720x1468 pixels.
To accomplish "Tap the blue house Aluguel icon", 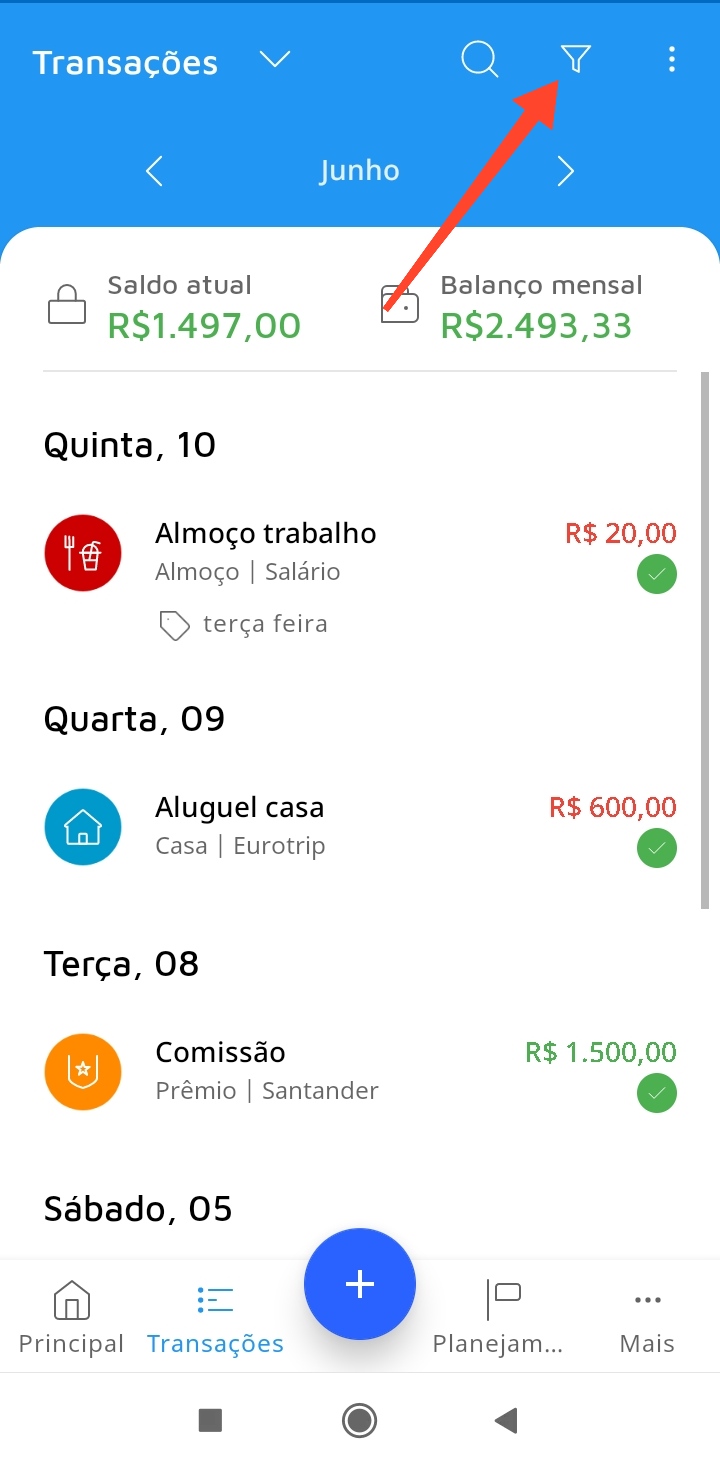I will pyautogui.click(x=83, y=827).
